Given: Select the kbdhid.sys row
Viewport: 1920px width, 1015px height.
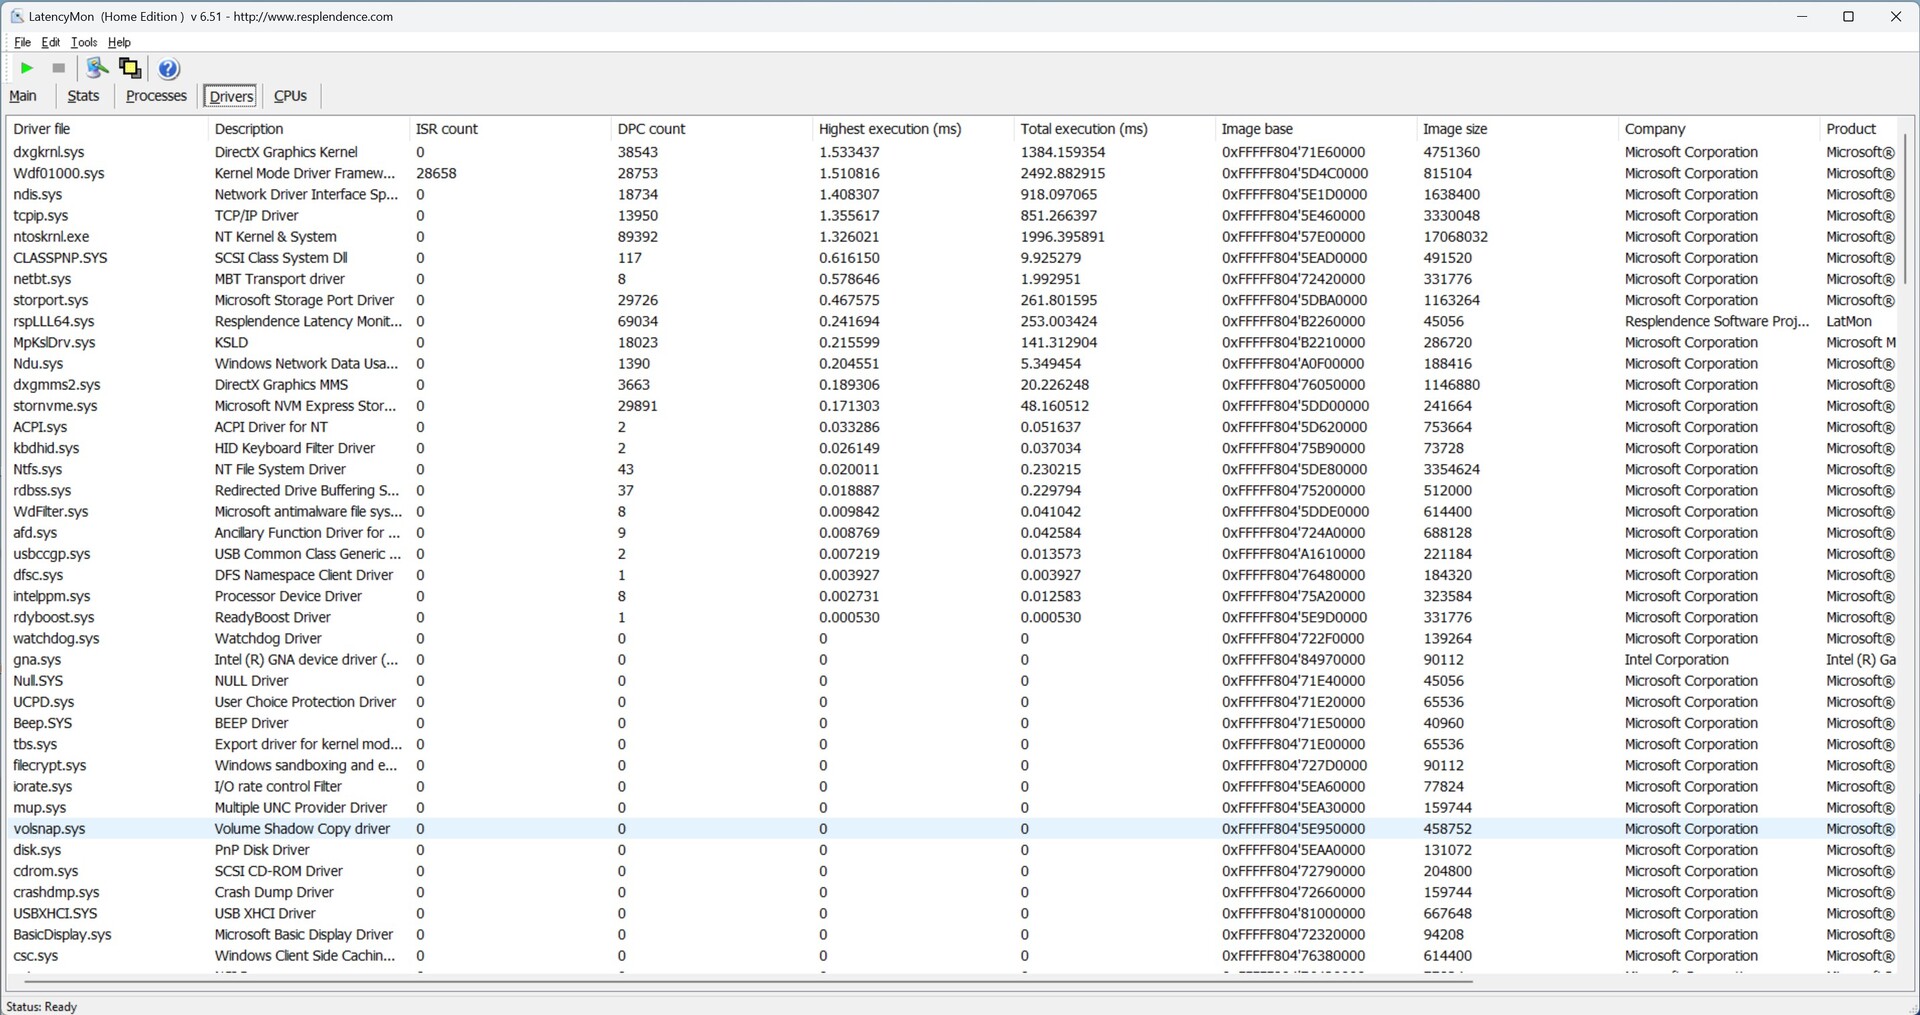Looking at the screenshot, I should [953, 448].
